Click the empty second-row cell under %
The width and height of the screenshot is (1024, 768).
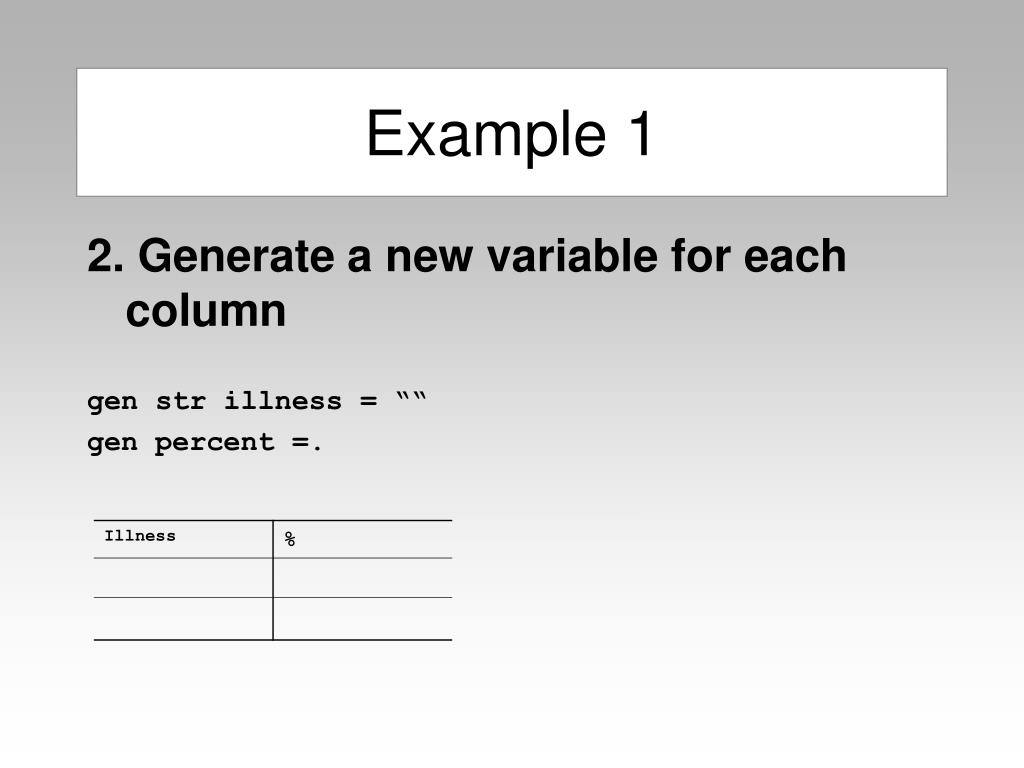point(362,618)
